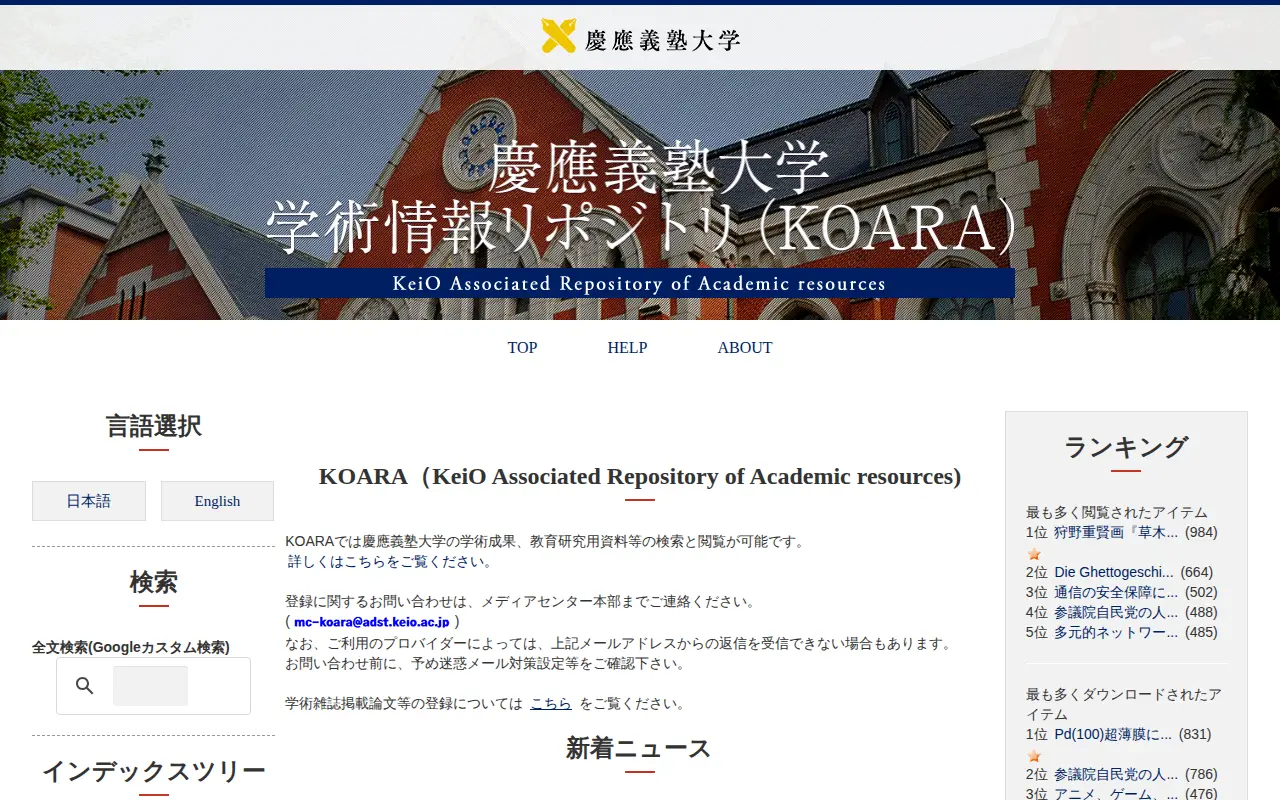The width and height of the screenshot is (1280, 800).
Task: Open most-viewed 4位 参議院自民党の人...
Action: coord(1116,612)
